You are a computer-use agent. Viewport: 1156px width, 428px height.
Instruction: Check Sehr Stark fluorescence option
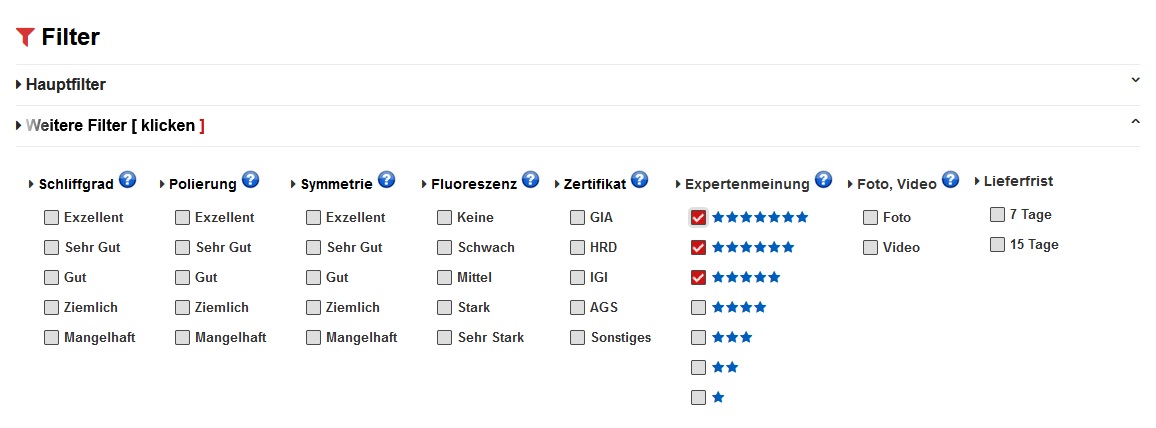click(x=445, y=337)
